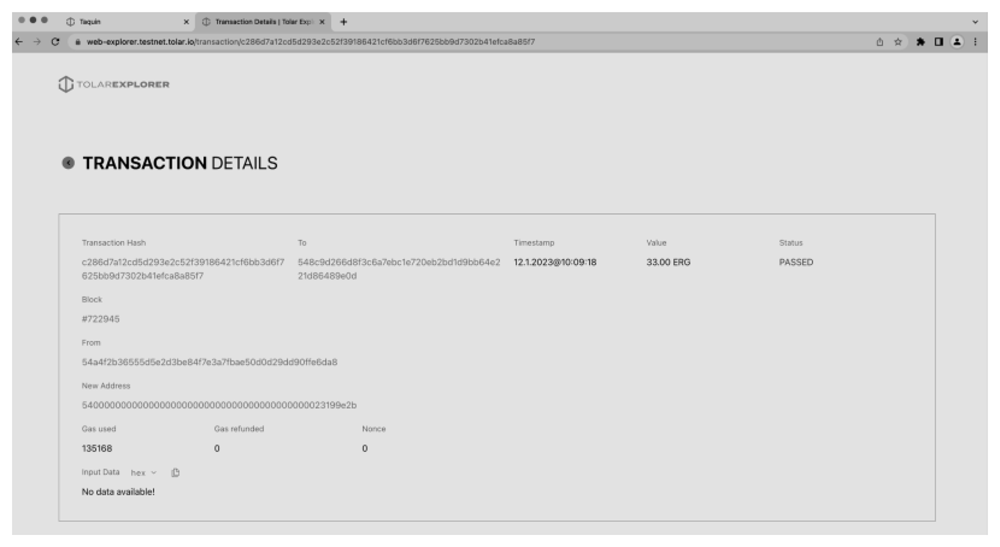Open block #722945
The width and height of the screenshot is (1000, 547).
101,319
